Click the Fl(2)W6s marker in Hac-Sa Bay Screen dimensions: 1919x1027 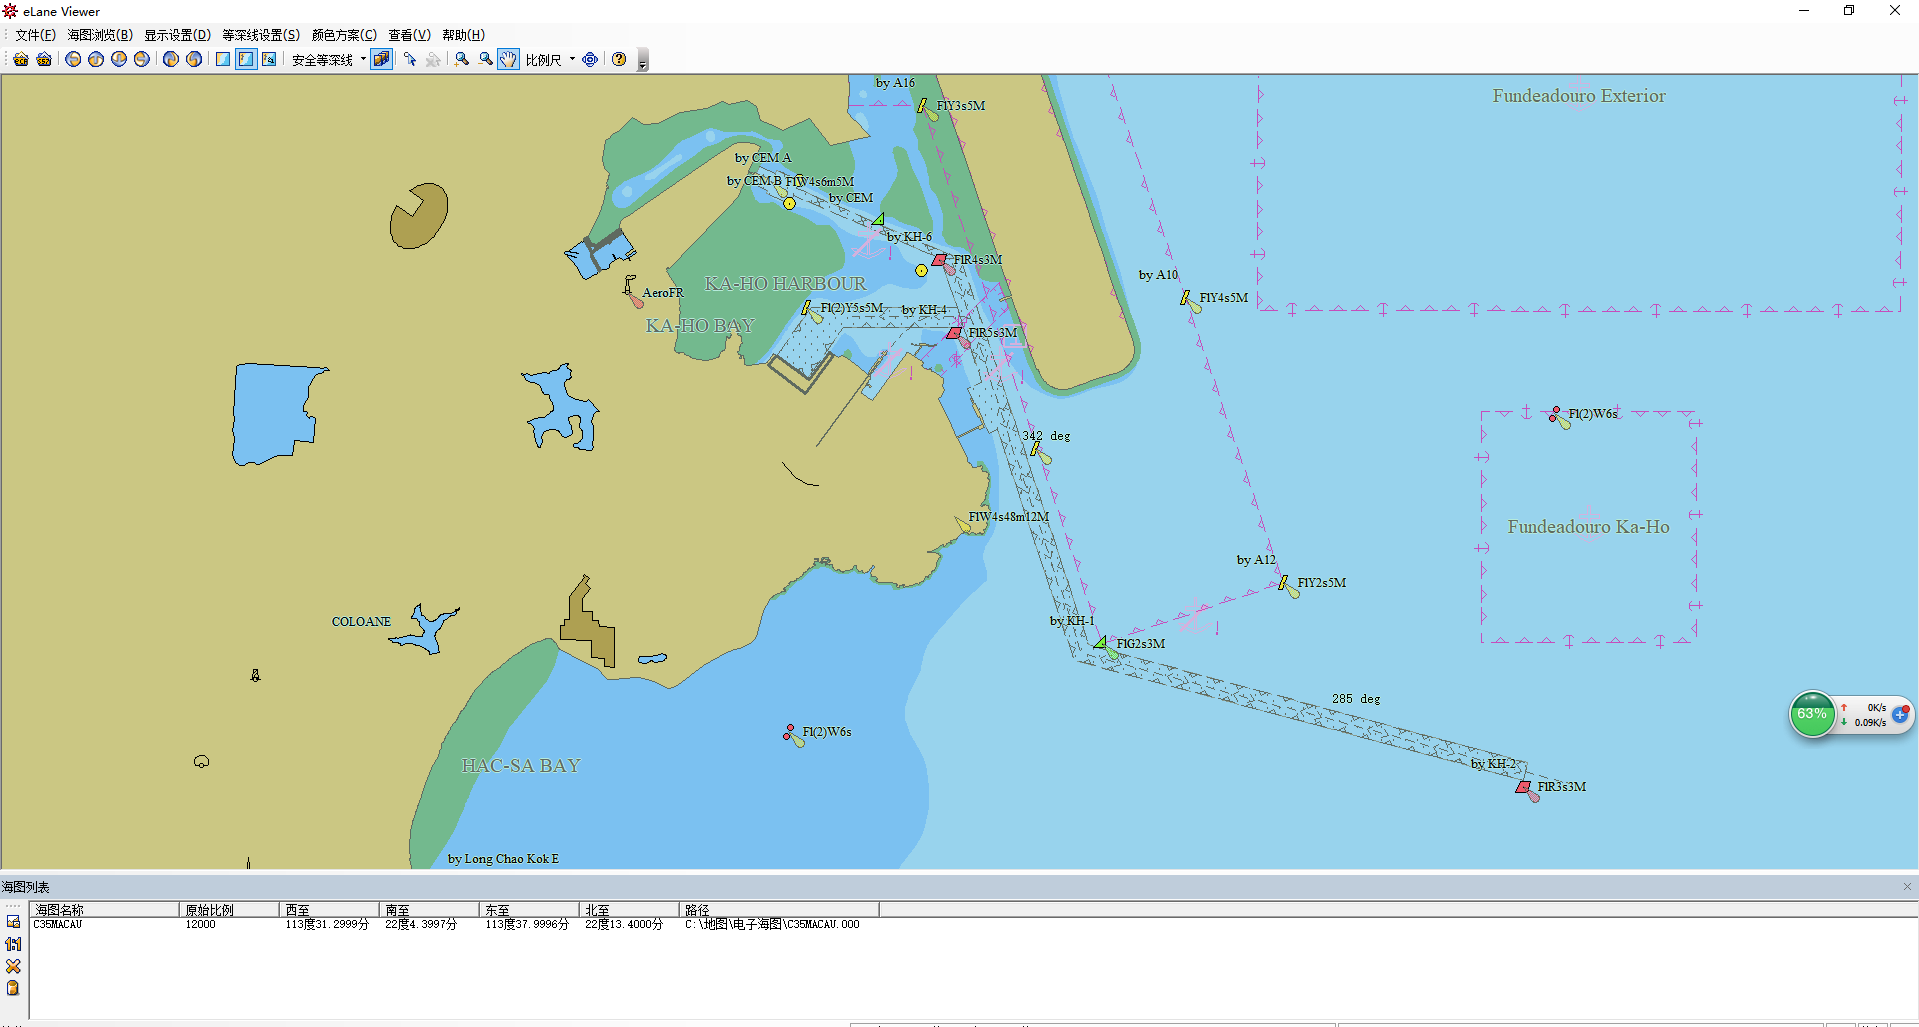point(791,735)
